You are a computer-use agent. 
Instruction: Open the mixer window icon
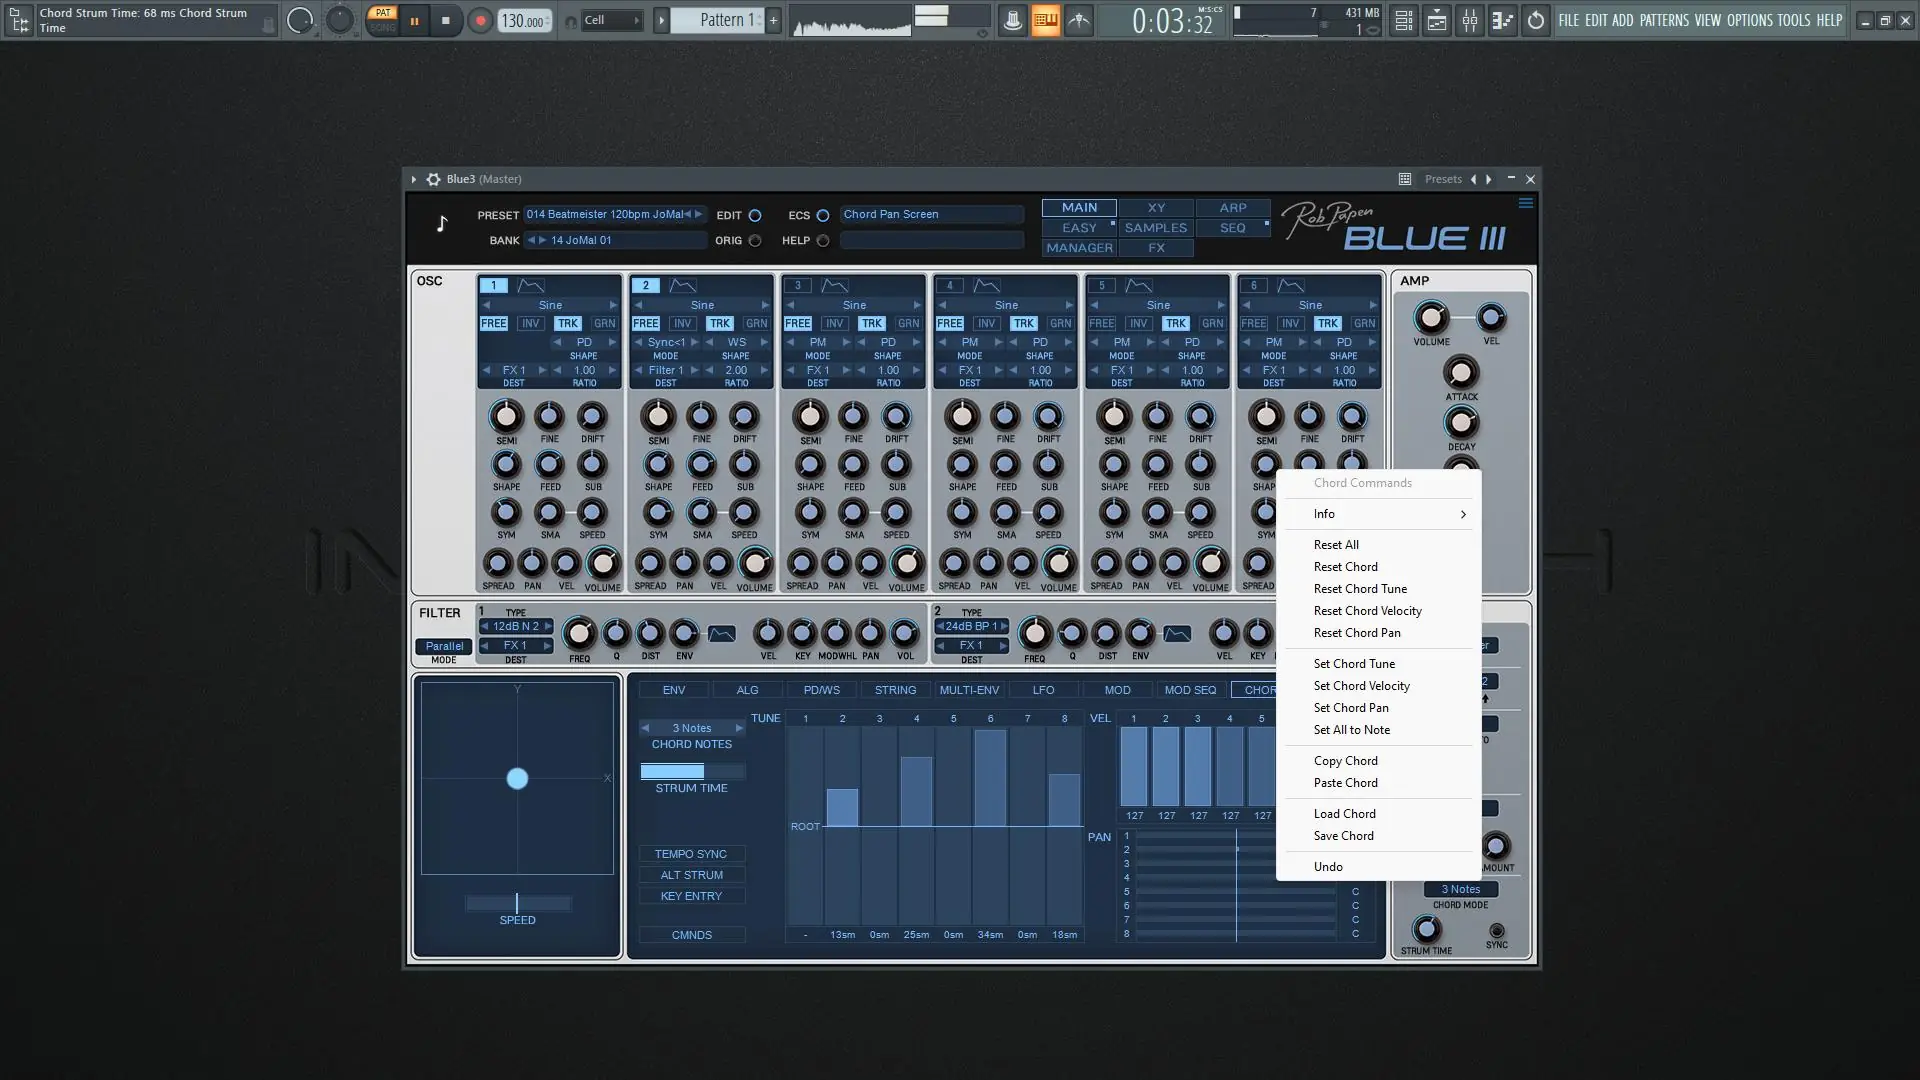(x=1469, y=21)
